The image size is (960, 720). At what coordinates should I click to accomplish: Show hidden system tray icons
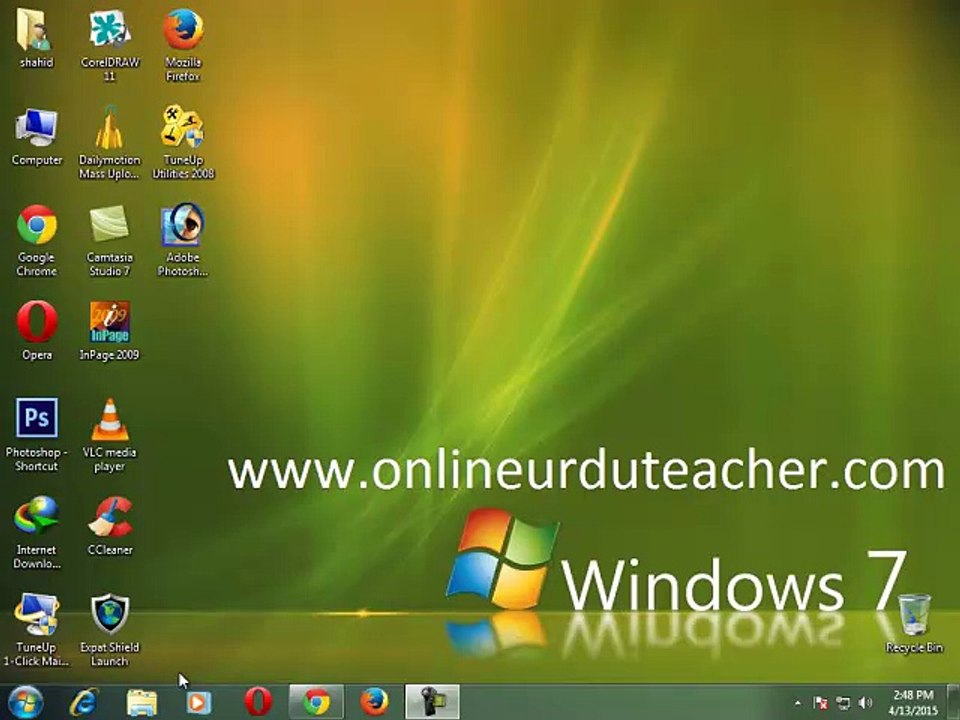tap(798, 703)
